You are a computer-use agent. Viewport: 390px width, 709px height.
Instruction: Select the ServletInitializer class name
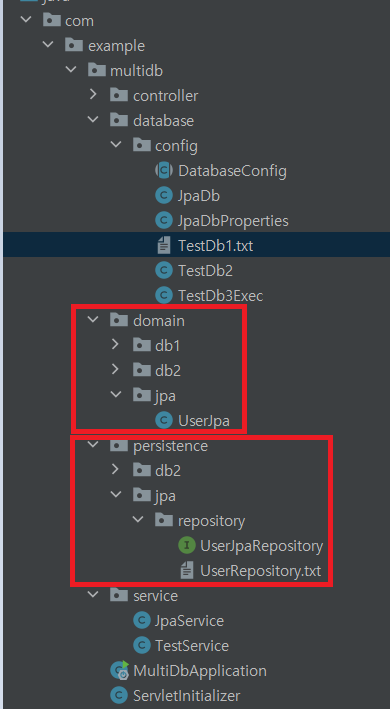pyautogui.click(x=187, y=695)
